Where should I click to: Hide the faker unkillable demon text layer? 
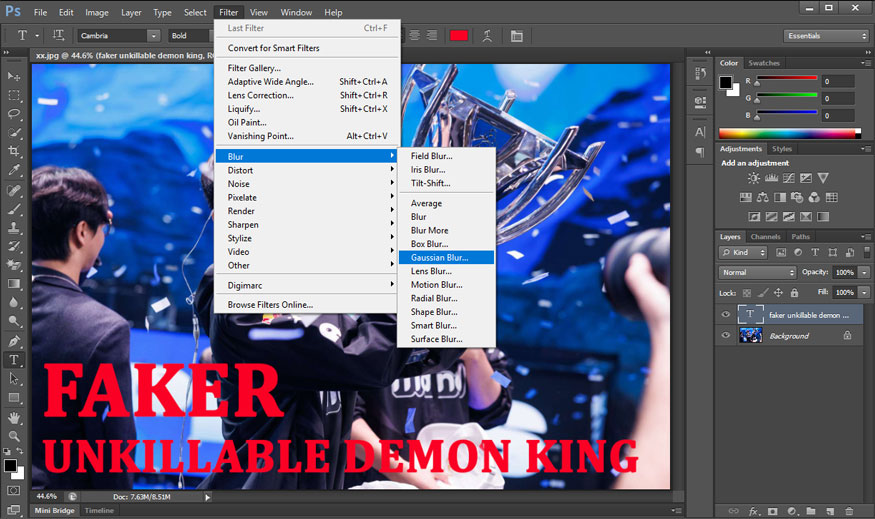pyautogui.click(x=725, y=314)
